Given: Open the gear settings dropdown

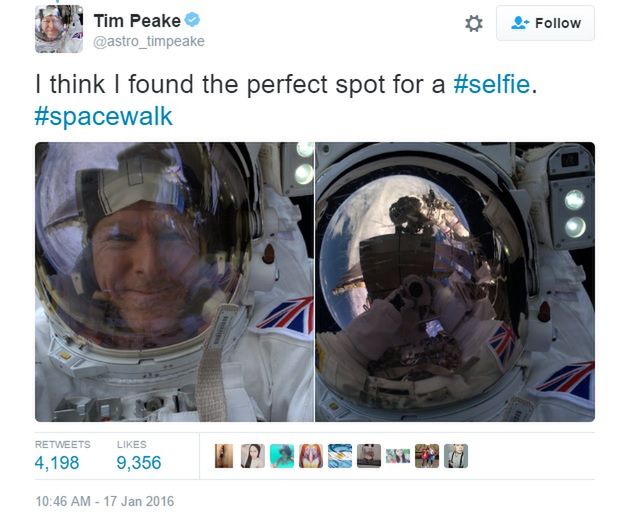Looking at the screenshot, I should [474, 23].
